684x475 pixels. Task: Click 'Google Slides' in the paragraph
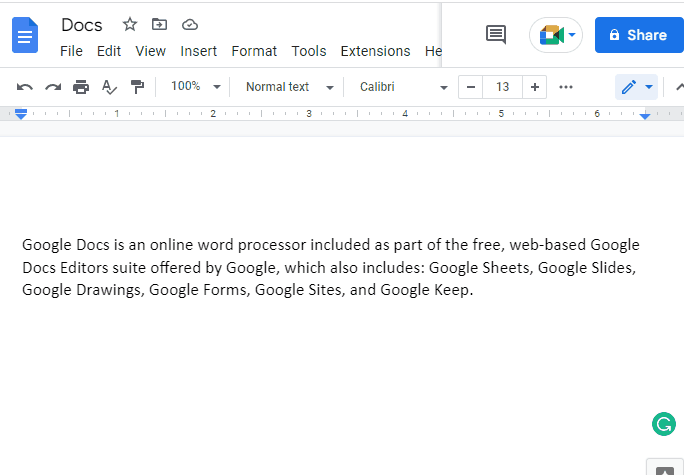[x=585, y=267]
